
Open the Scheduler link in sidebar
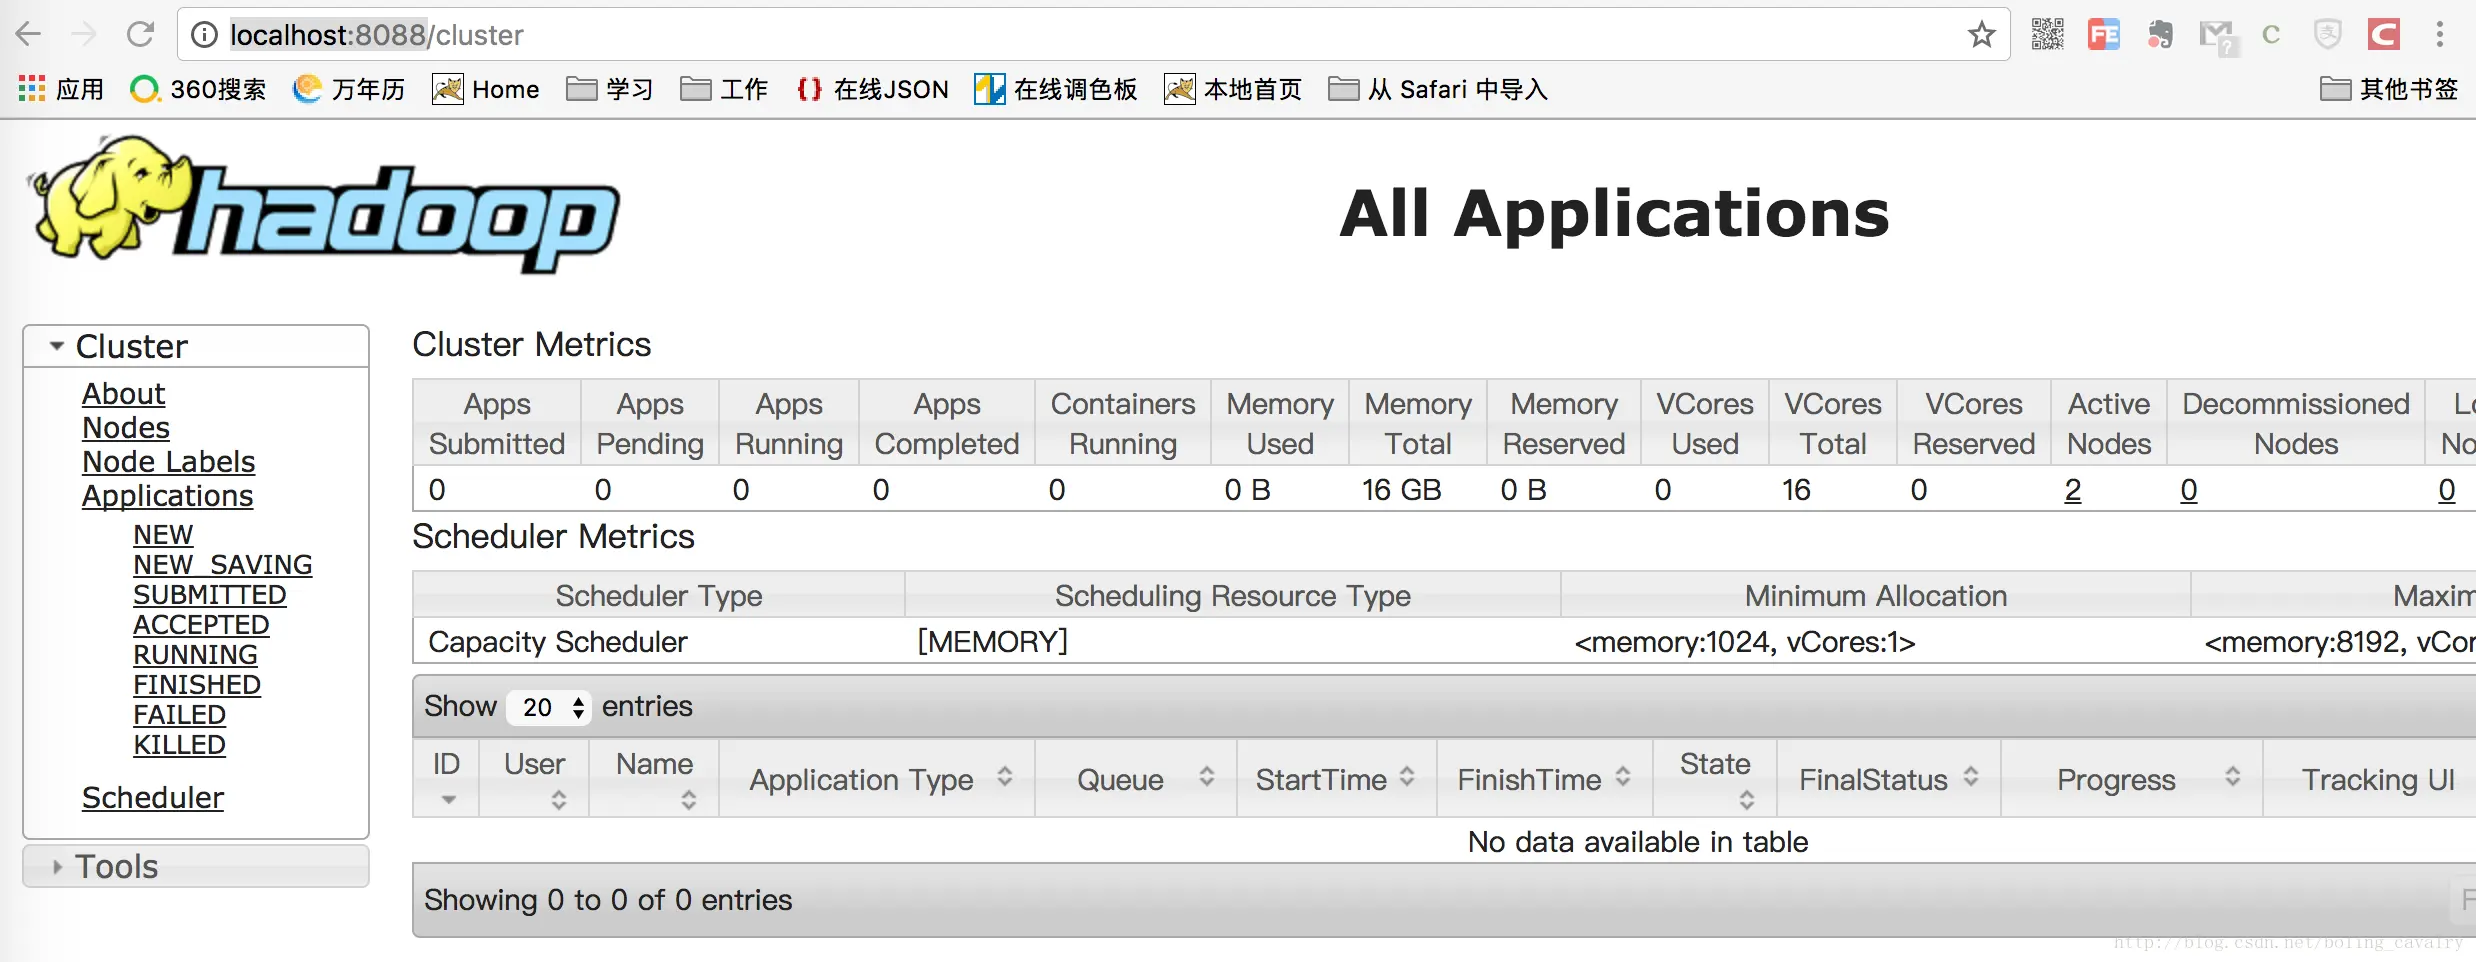152,798
